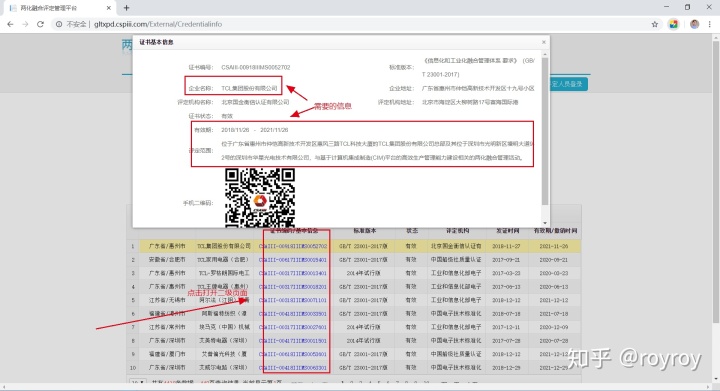
Task: Click 北京国金衡信认证有限公司 value in dialog
Action: (x=255, y=102)
